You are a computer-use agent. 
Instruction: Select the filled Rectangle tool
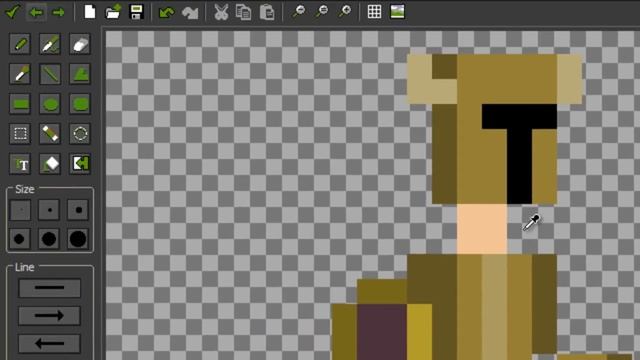(20, 104)
